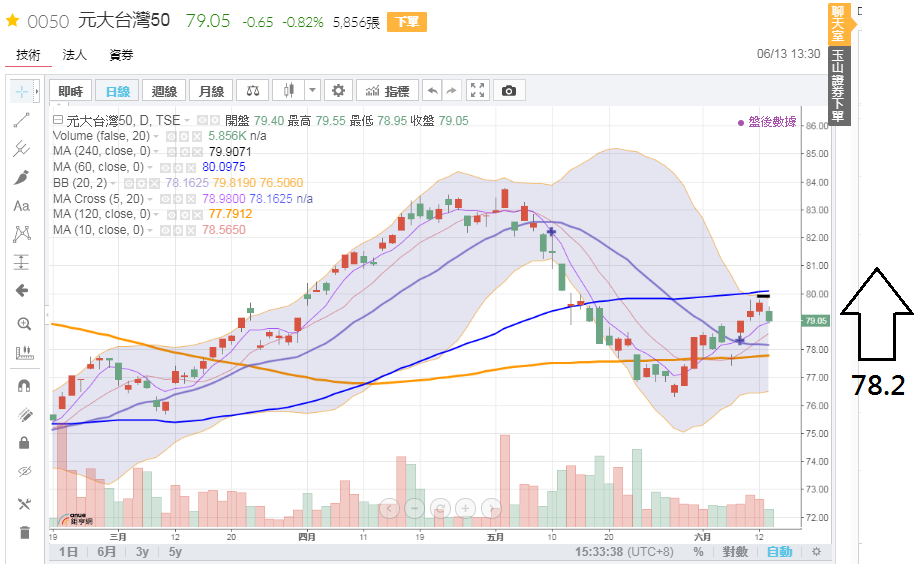Viewport: 920px width, 580px height.
Task: Switch to 日線 daily interval
Action: (x=117, y=91)
